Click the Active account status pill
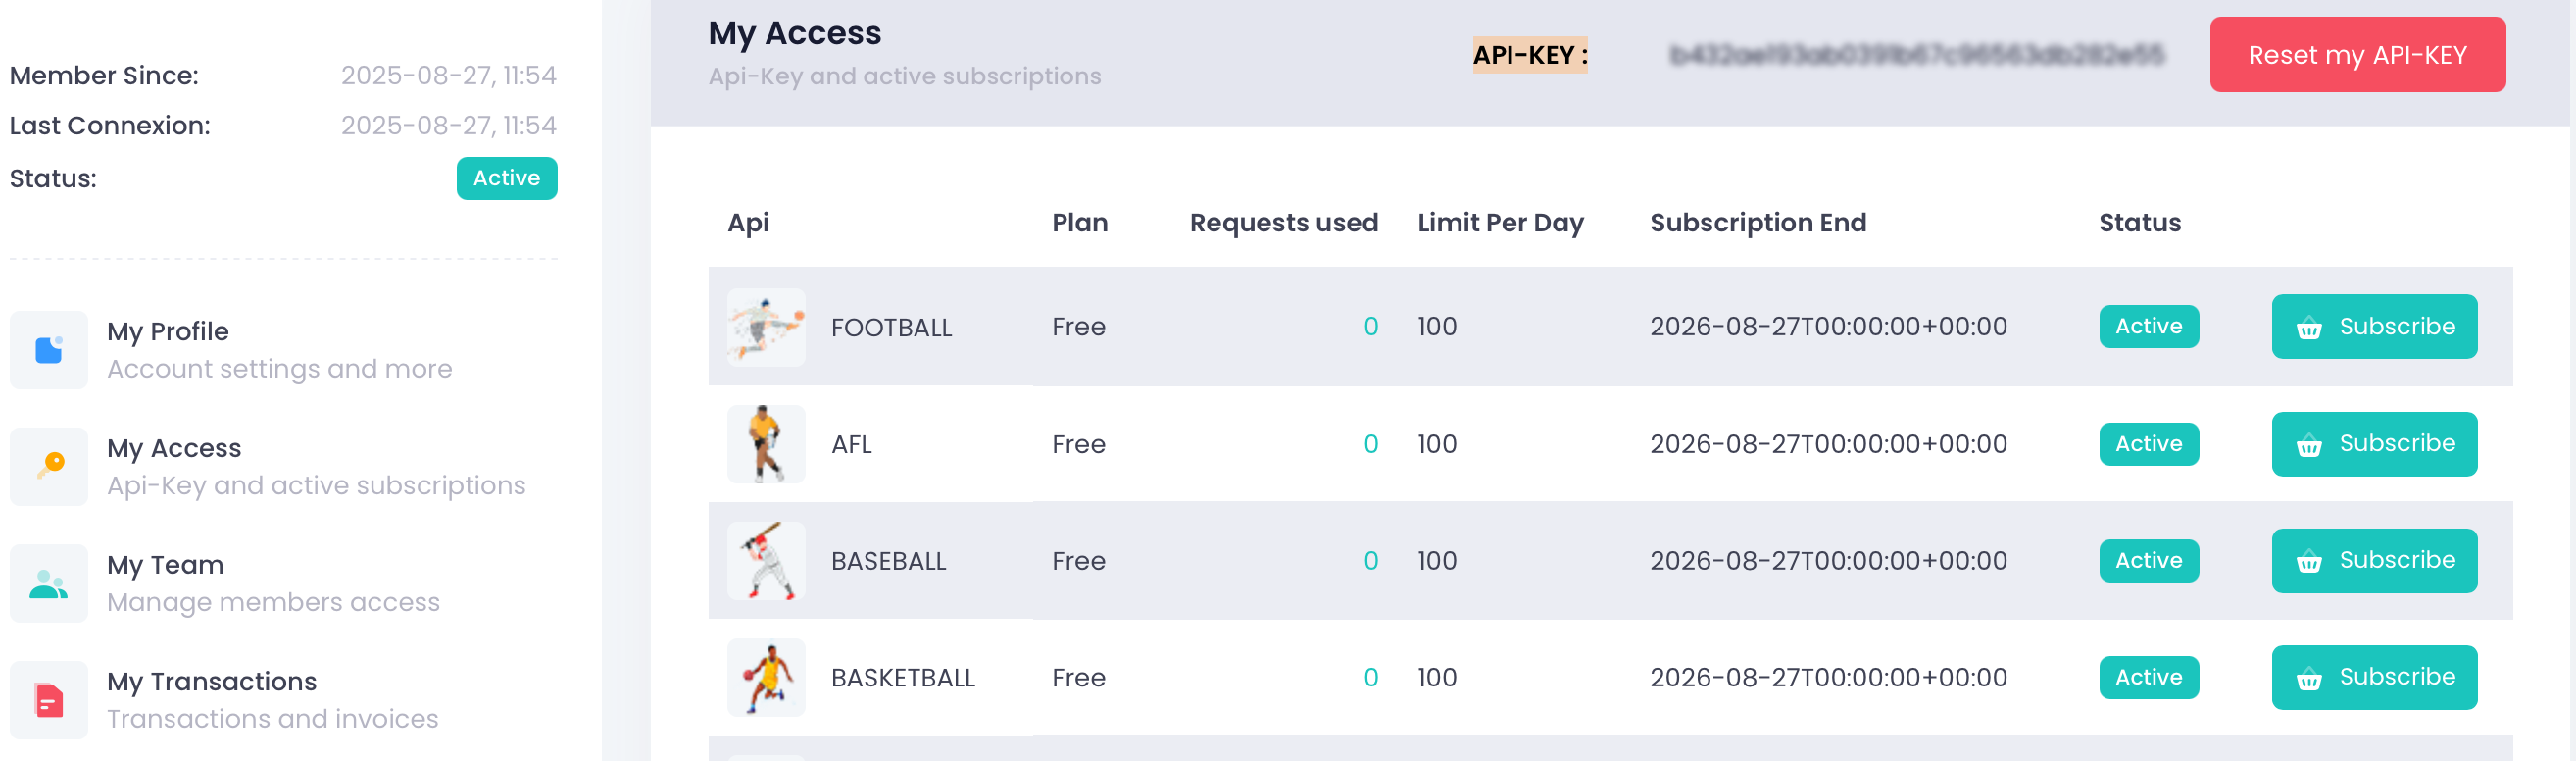 point(506,178)
